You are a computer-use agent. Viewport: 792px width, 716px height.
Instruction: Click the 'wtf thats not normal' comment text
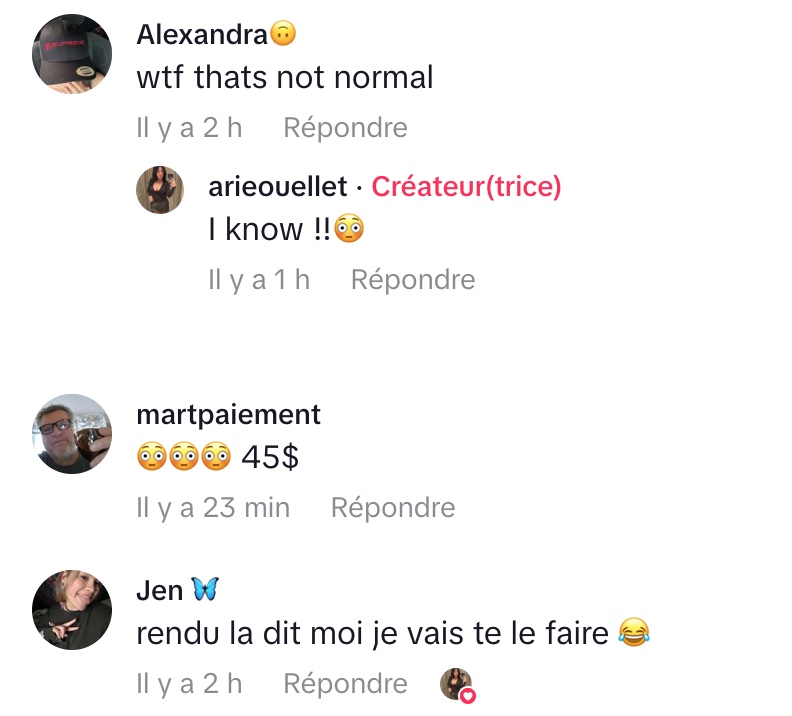click(285, 77)
